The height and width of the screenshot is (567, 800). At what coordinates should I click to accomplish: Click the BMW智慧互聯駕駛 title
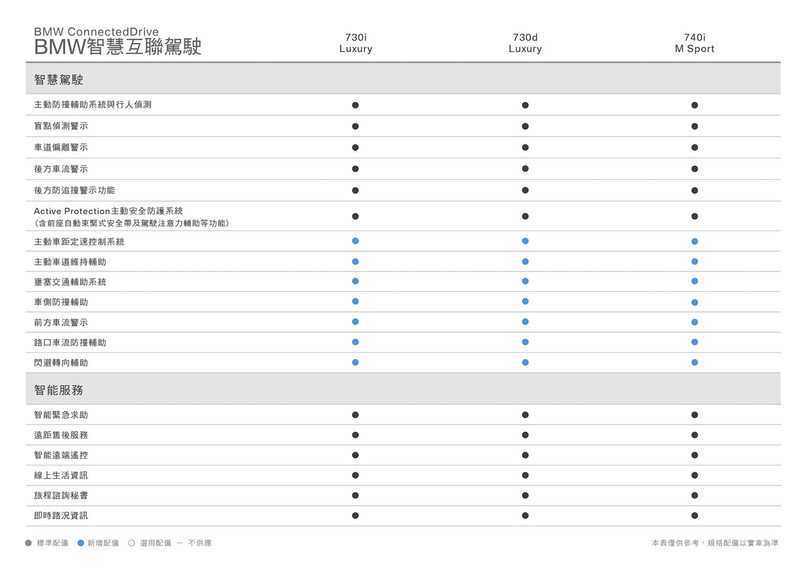117,47
